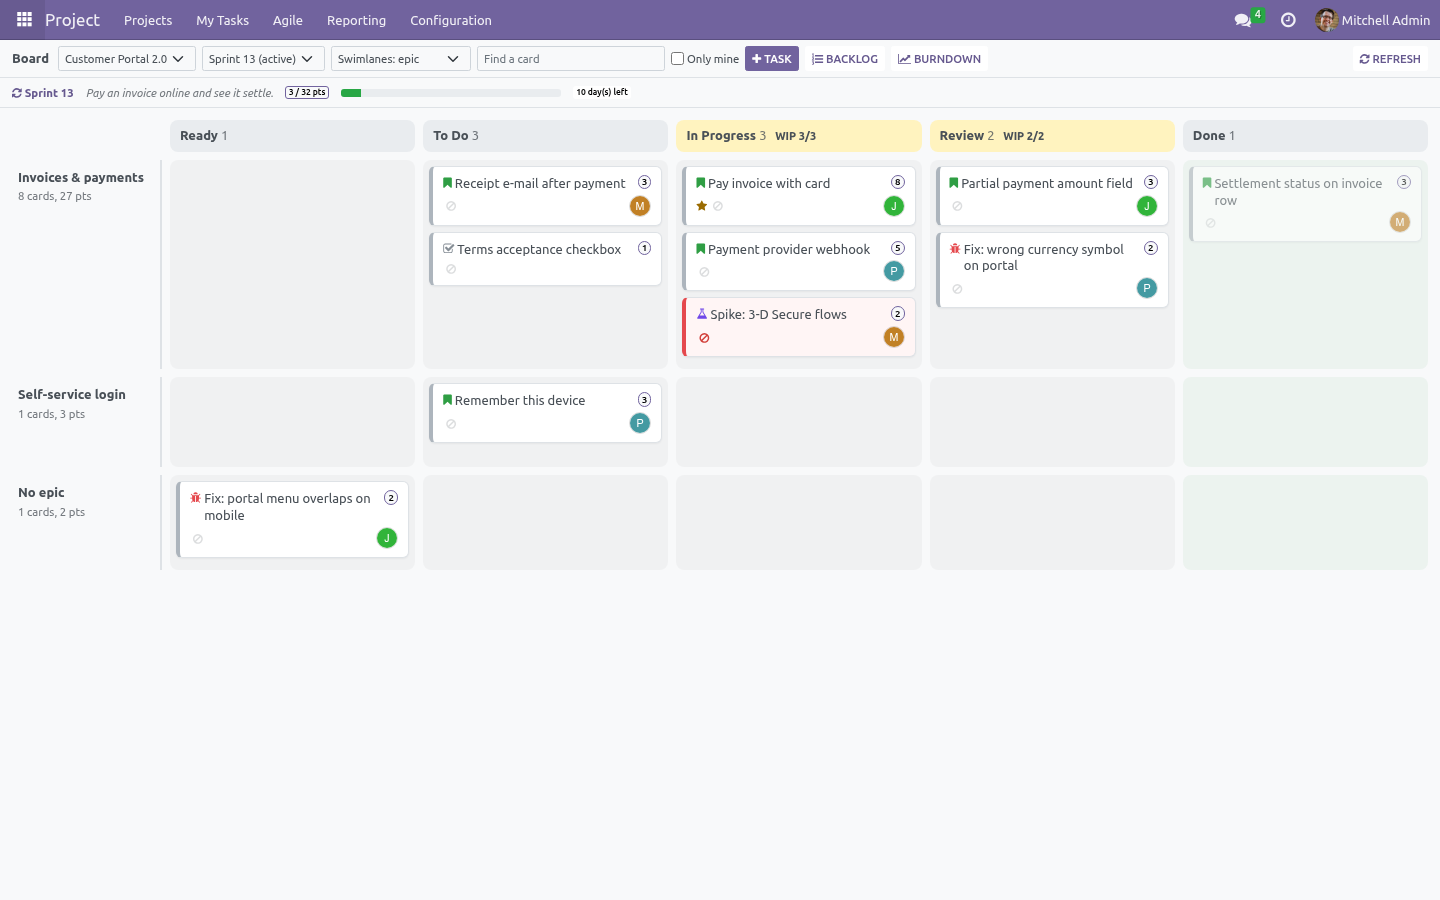Open the apps grid menu icon

(24, 20)
